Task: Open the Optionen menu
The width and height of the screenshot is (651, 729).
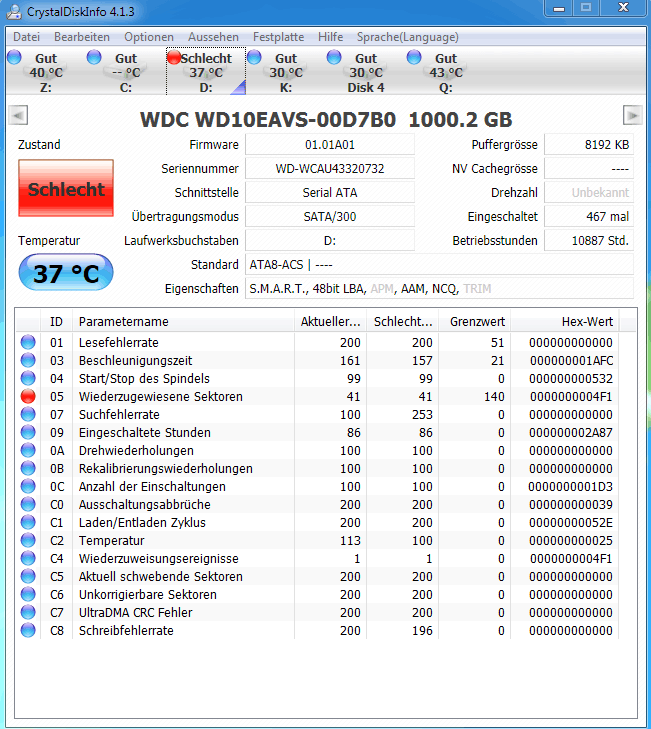Action: [x=149, y=37]
